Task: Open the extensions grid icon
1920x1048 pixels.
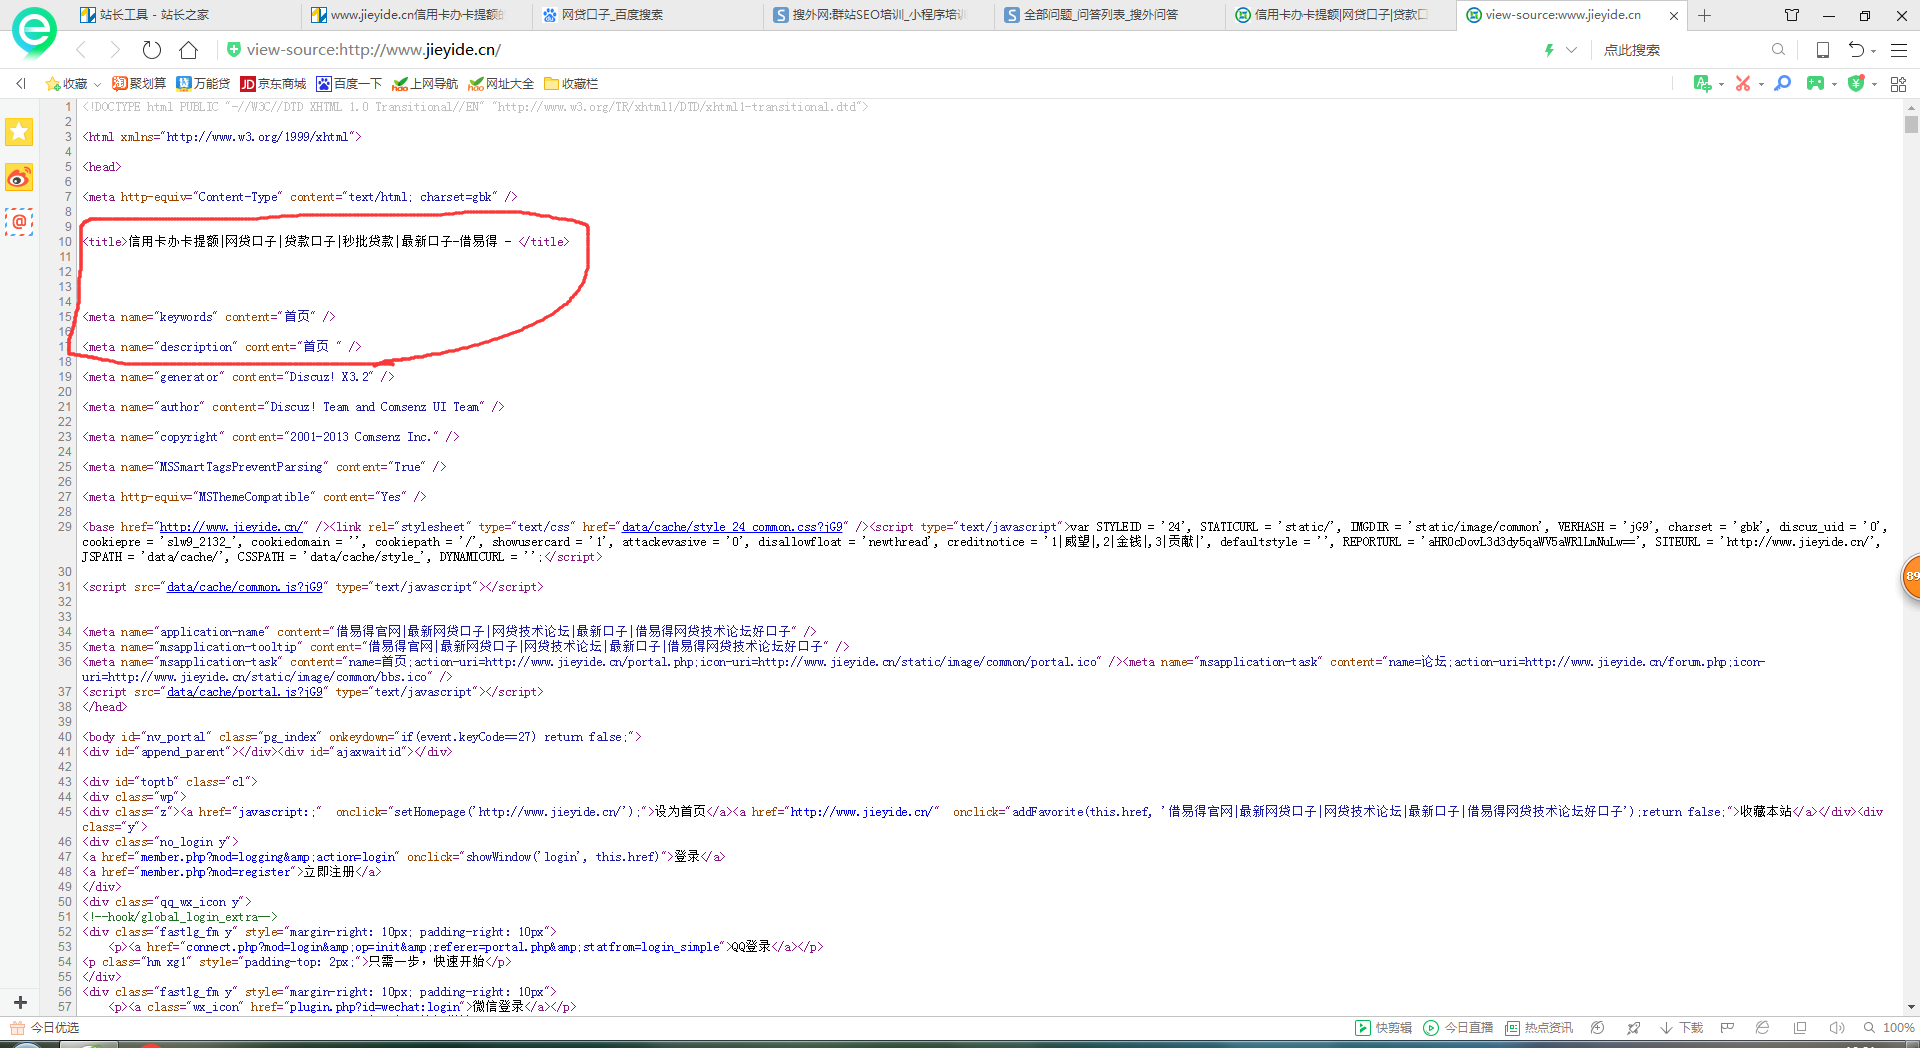Action: [x=1898, y=84]
